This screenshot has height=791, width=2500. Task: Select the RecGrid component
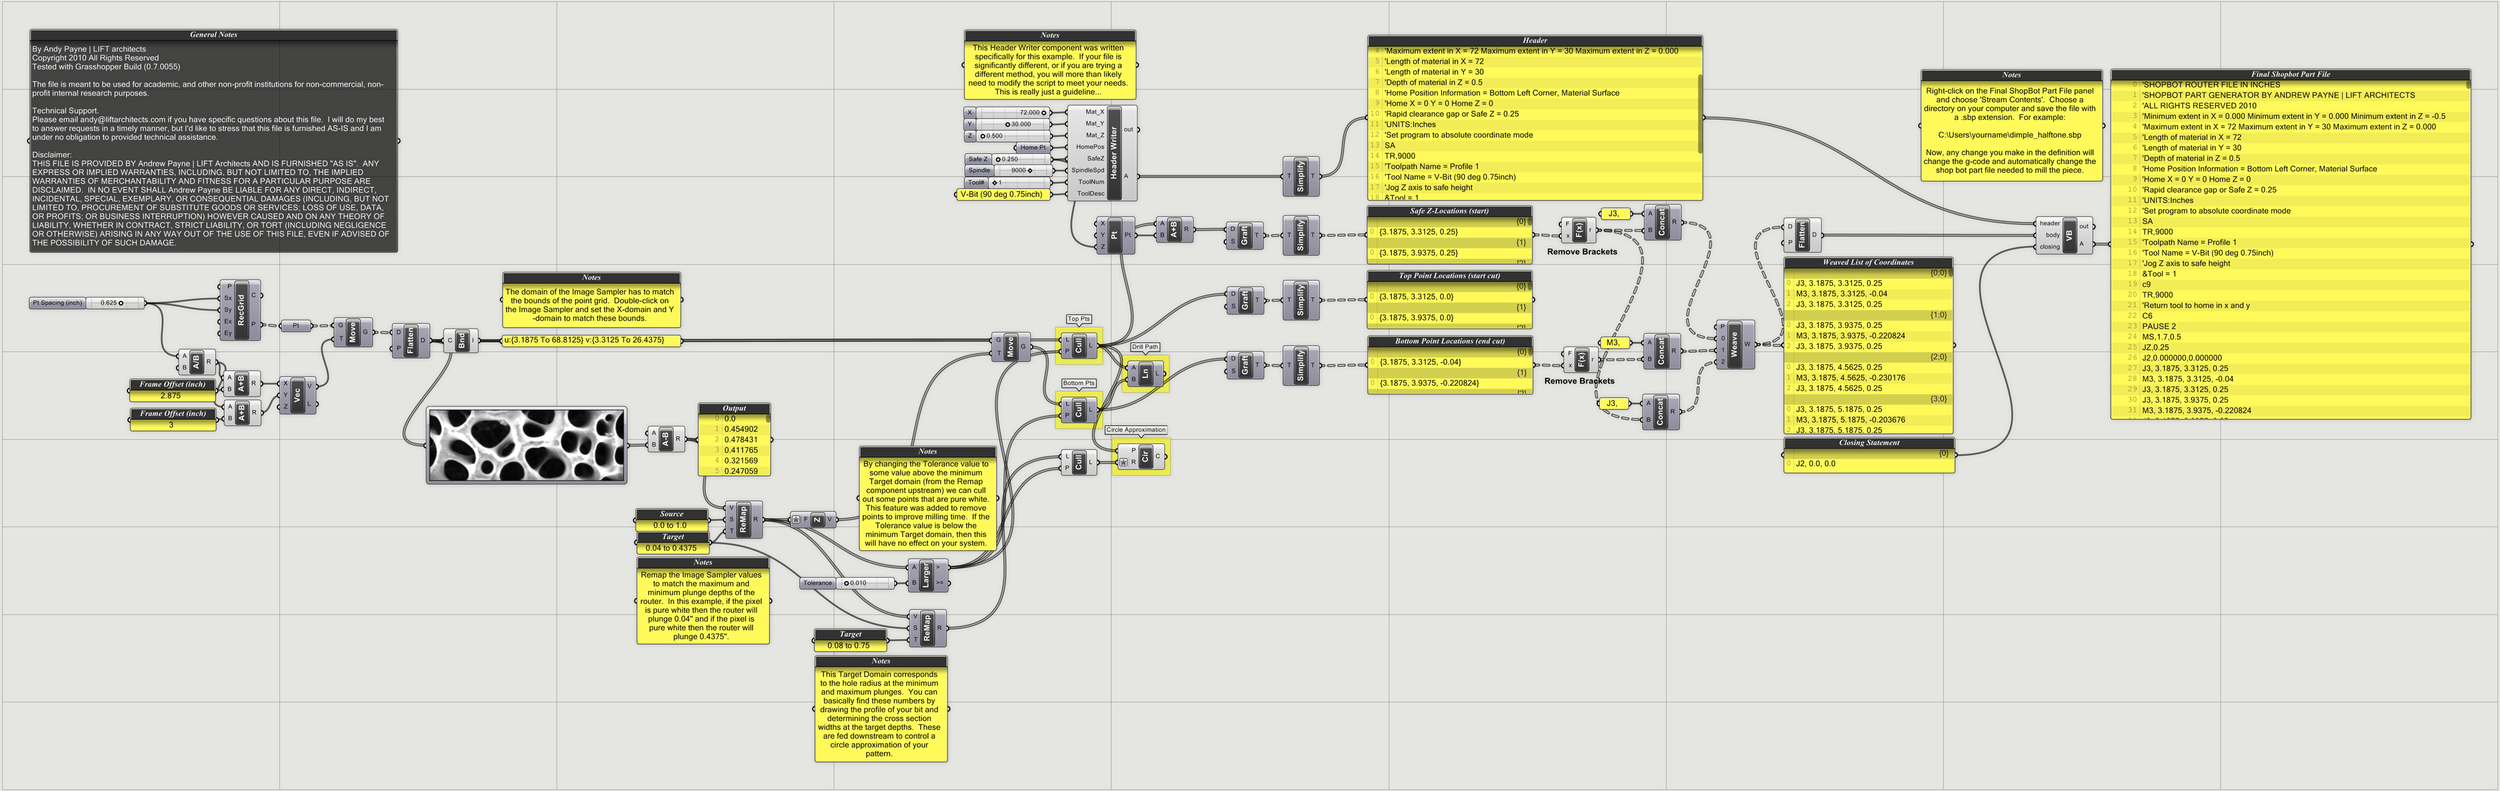point(240,310)
